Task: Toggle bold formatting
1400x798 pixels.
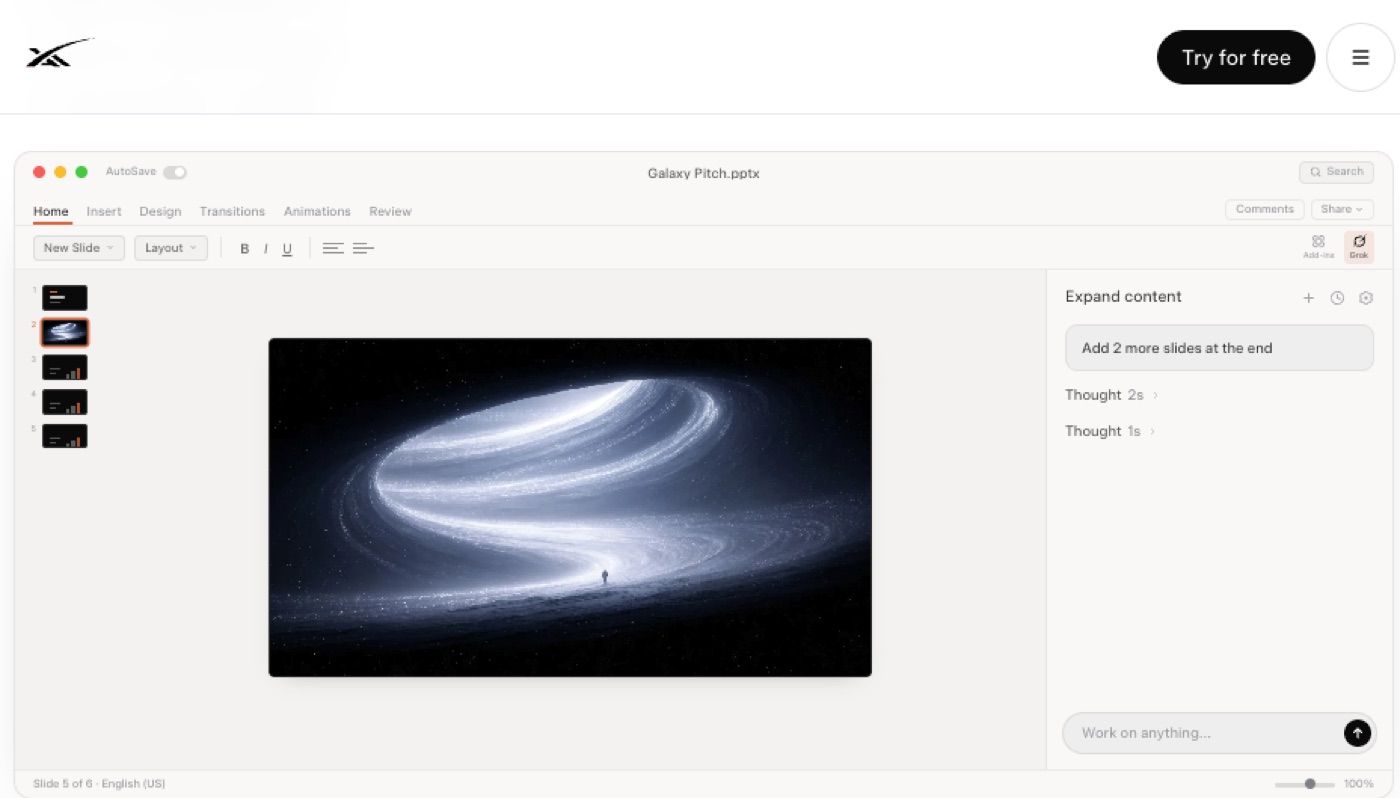Action: tap(244, 249)
